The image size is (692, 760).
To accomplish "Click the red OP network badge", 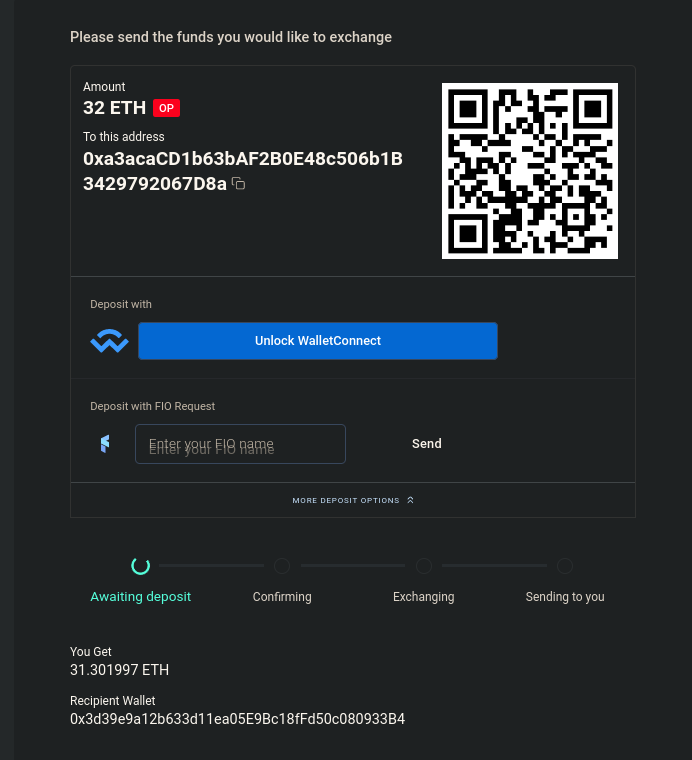I will [x=166, y=108].
